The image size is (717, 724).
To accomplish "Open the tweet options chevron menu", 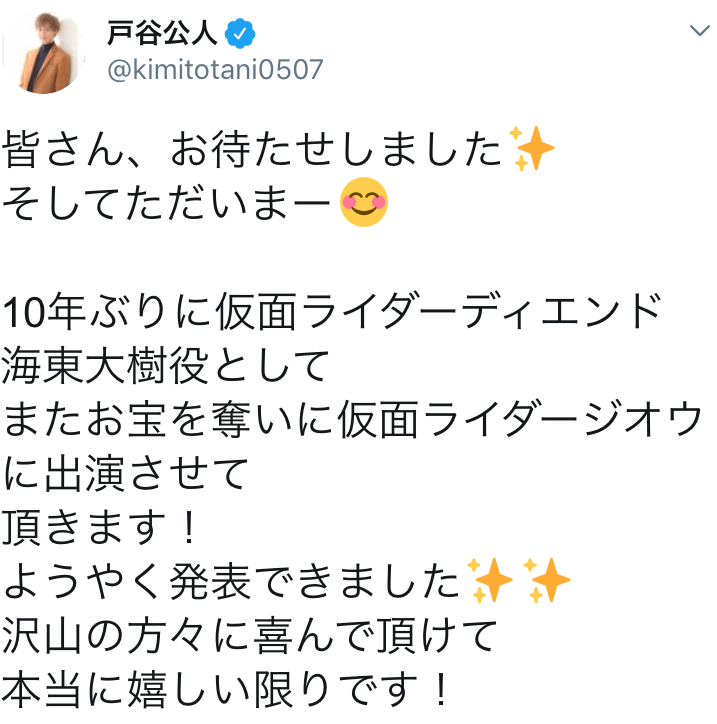I will pyautogui.click(x=699, y=31).
